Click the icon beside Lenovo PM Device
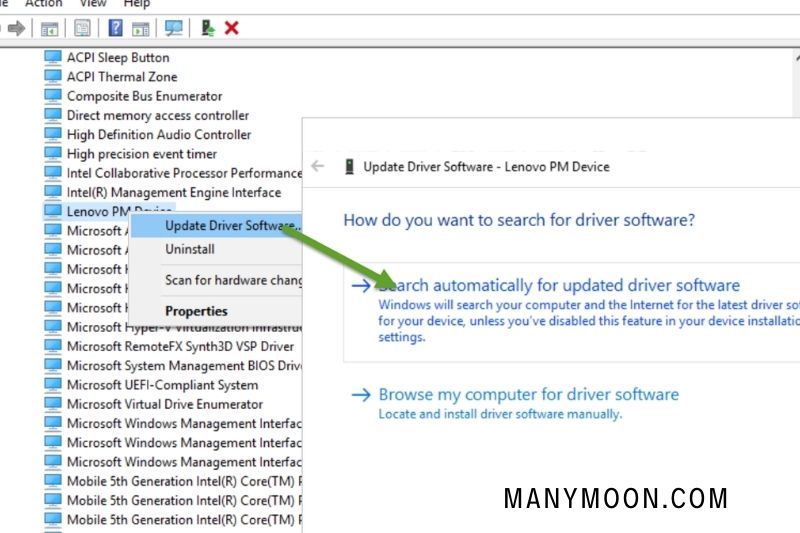Viewport: 800px width, 533px height. click(x=53, y=211)
